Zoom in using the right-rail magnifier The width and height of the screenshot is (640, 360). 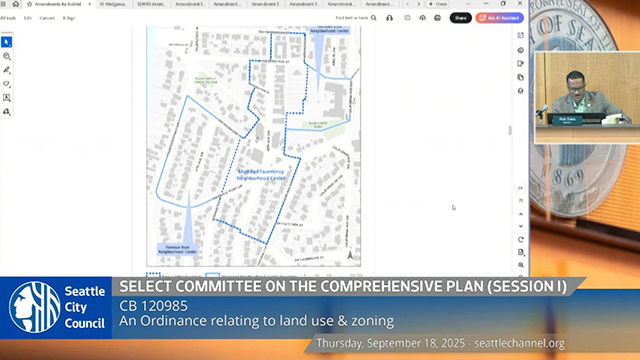[x=520, y=265]
